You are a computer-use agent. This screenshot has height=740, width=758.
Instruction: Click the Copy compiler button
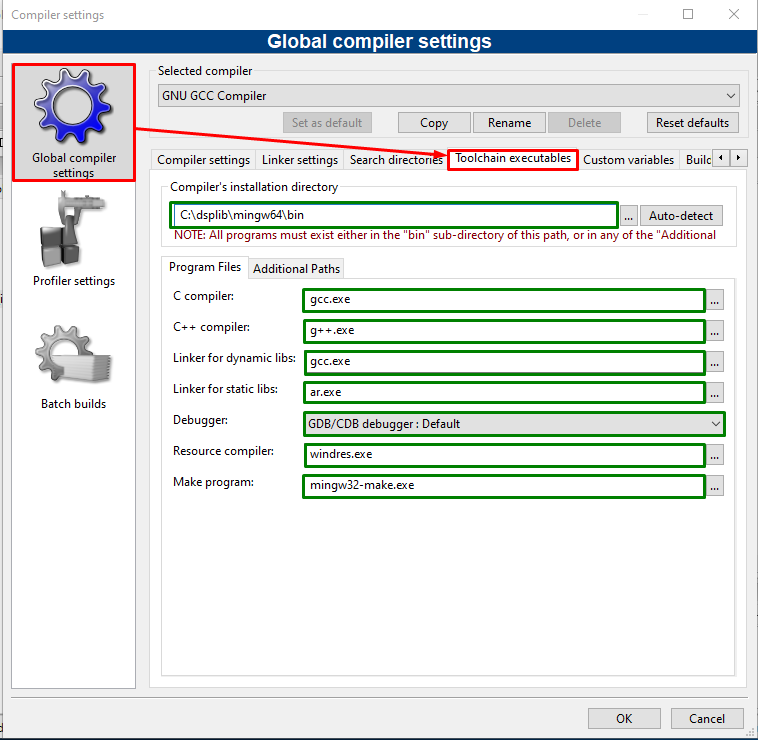pos(434,123)
